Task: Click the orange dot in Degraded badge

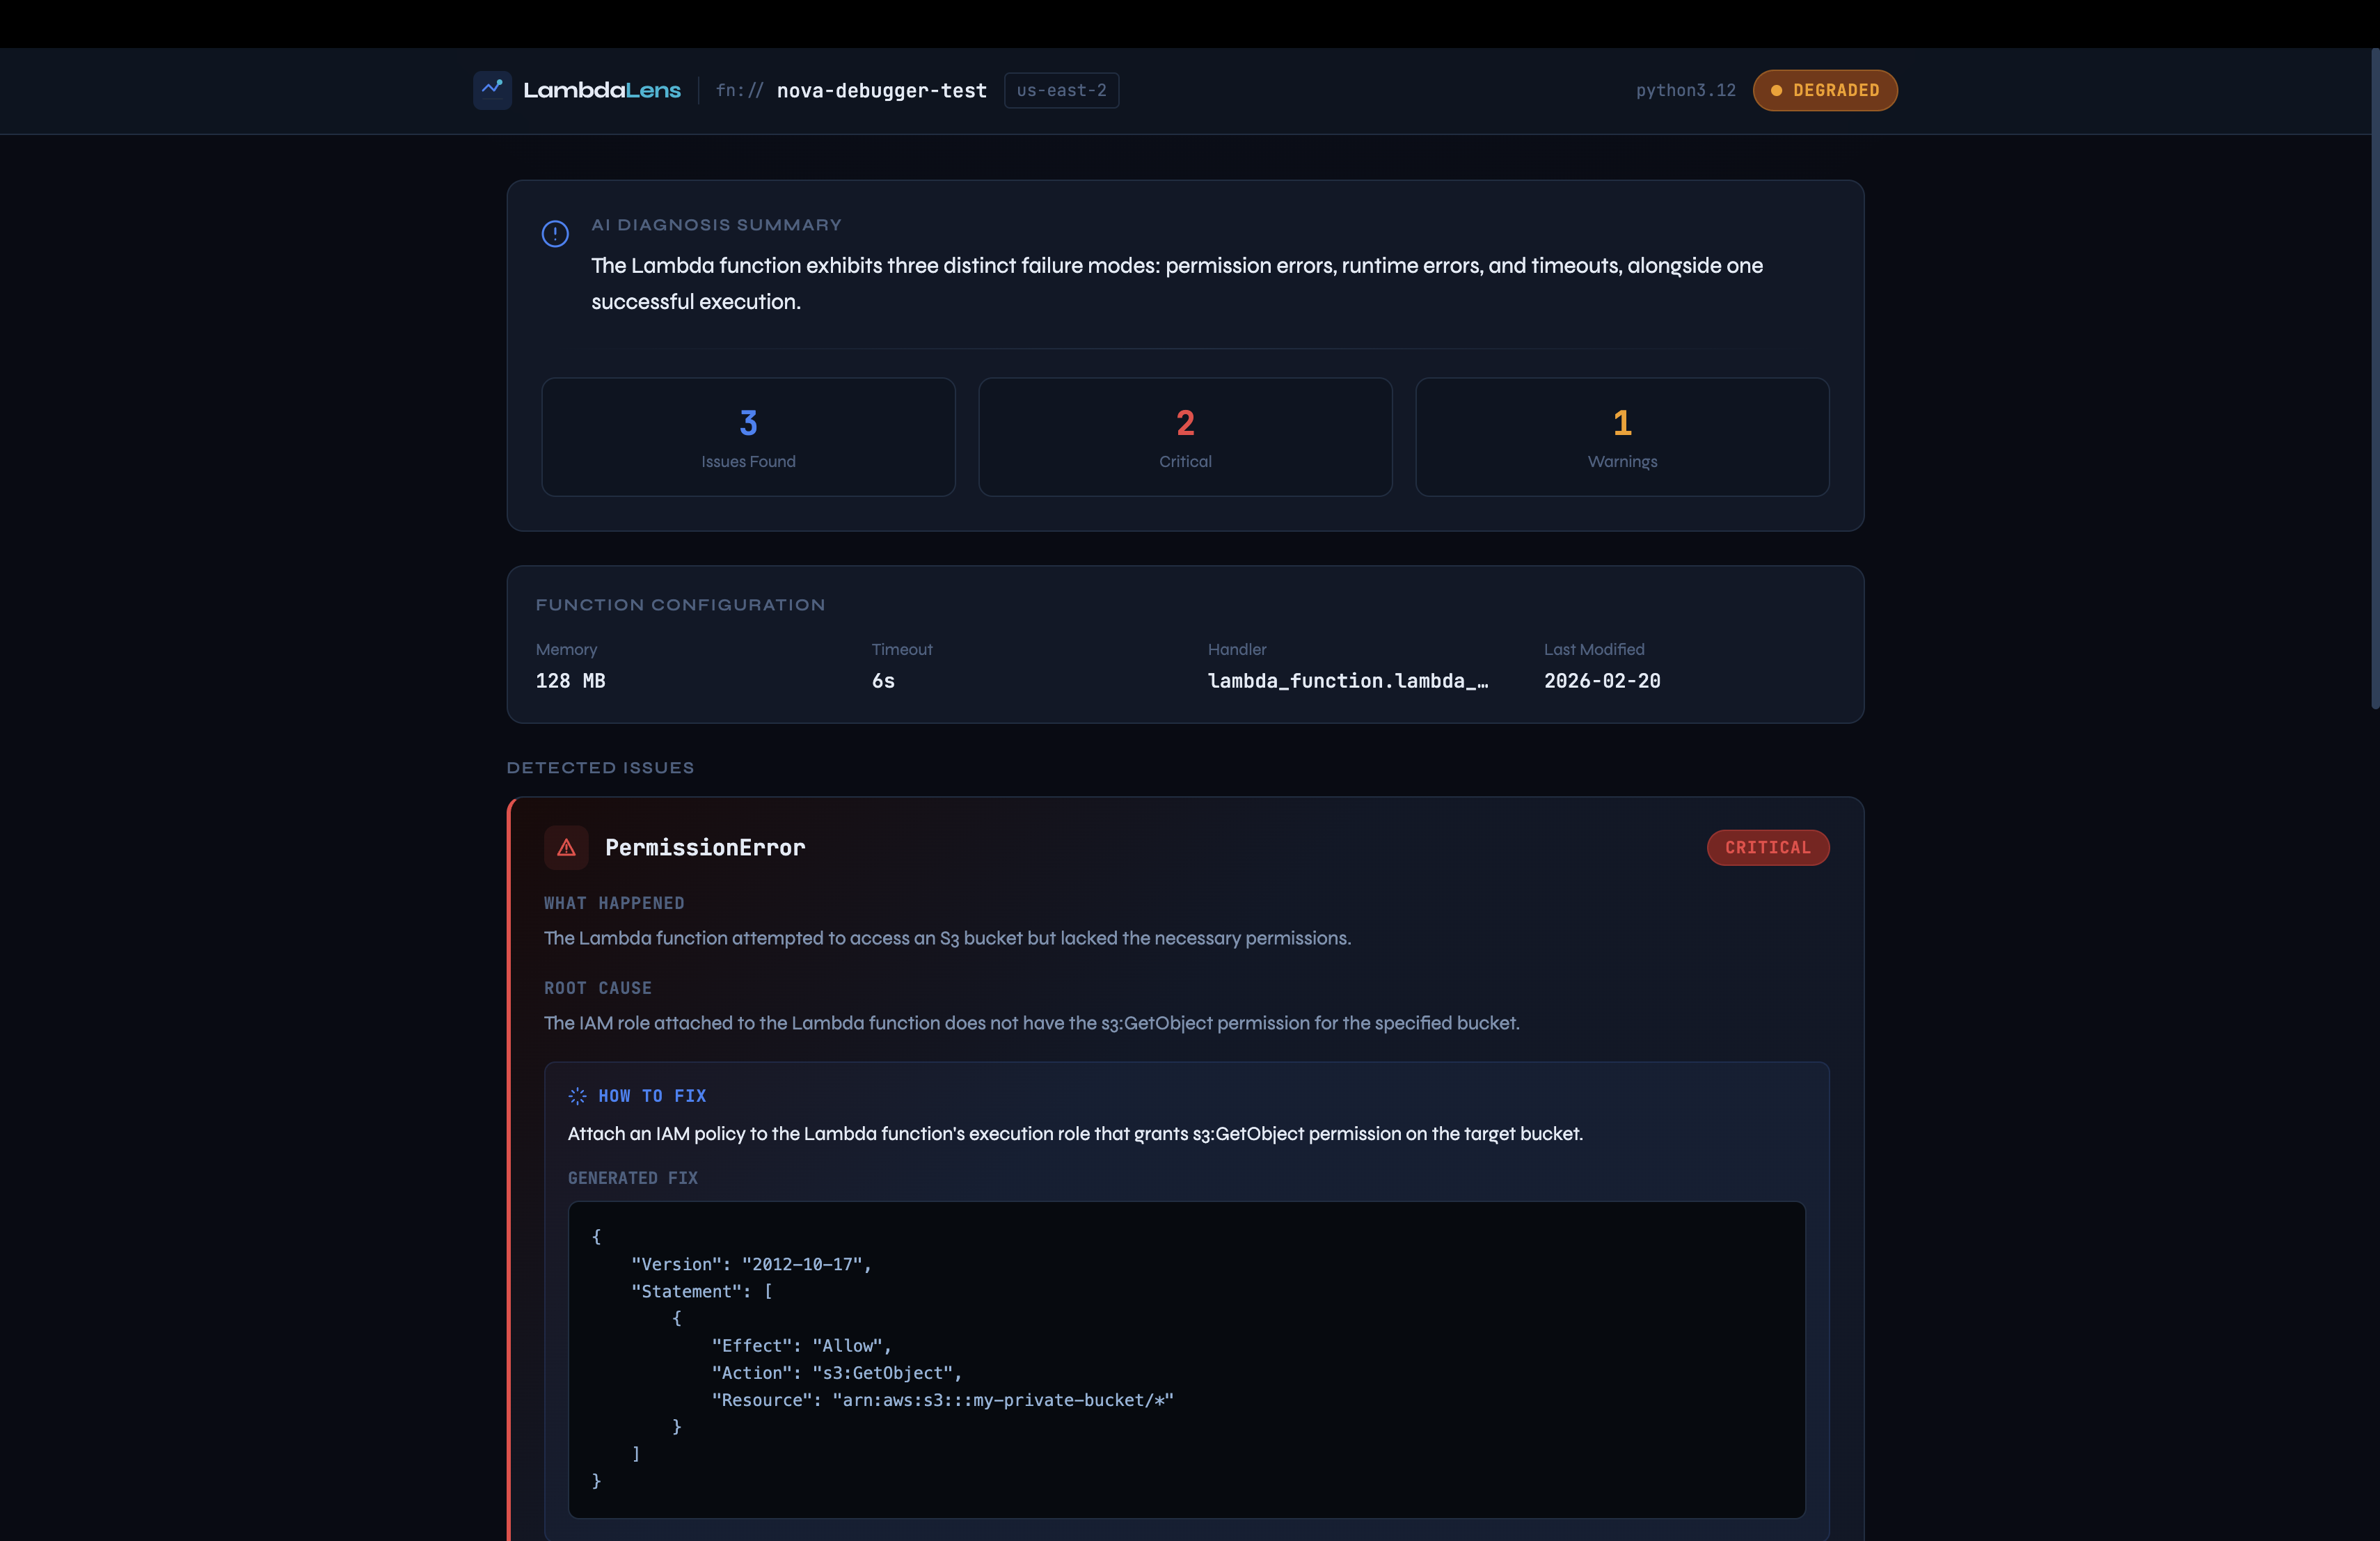Action: pyautogui.click(x=1776, y=90)
